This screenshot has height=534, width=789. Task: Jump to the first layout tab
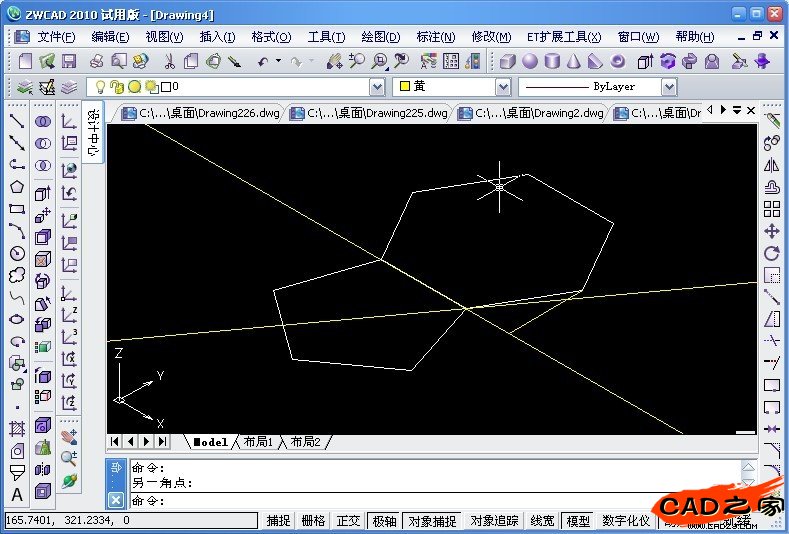click(115, 441)
